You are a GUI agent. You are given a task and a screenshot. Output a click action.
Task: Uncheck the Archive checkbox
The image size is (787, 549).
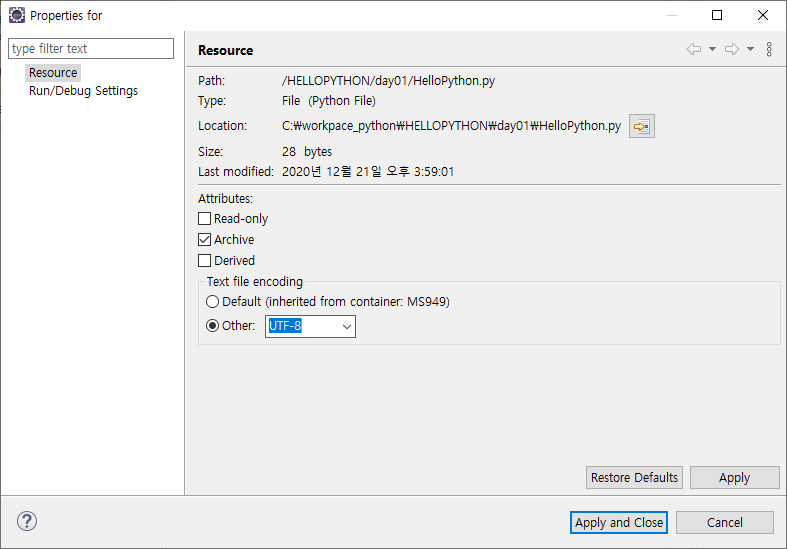pyautogui.click(x=204, y=239)
